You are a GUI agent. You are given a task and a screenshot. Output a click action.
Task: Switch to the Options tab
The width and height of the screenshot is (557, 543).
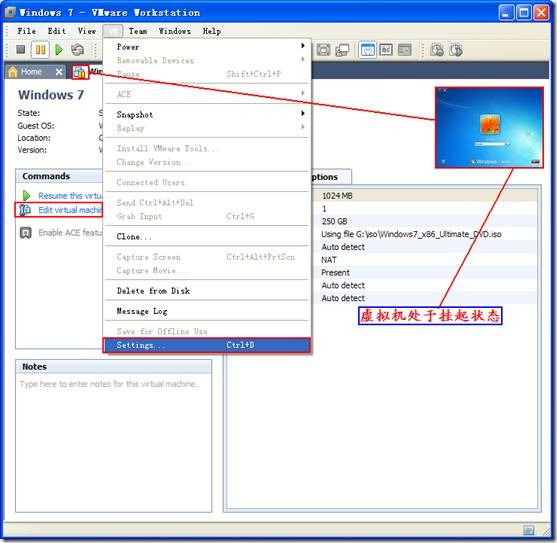tap(331, 177)
